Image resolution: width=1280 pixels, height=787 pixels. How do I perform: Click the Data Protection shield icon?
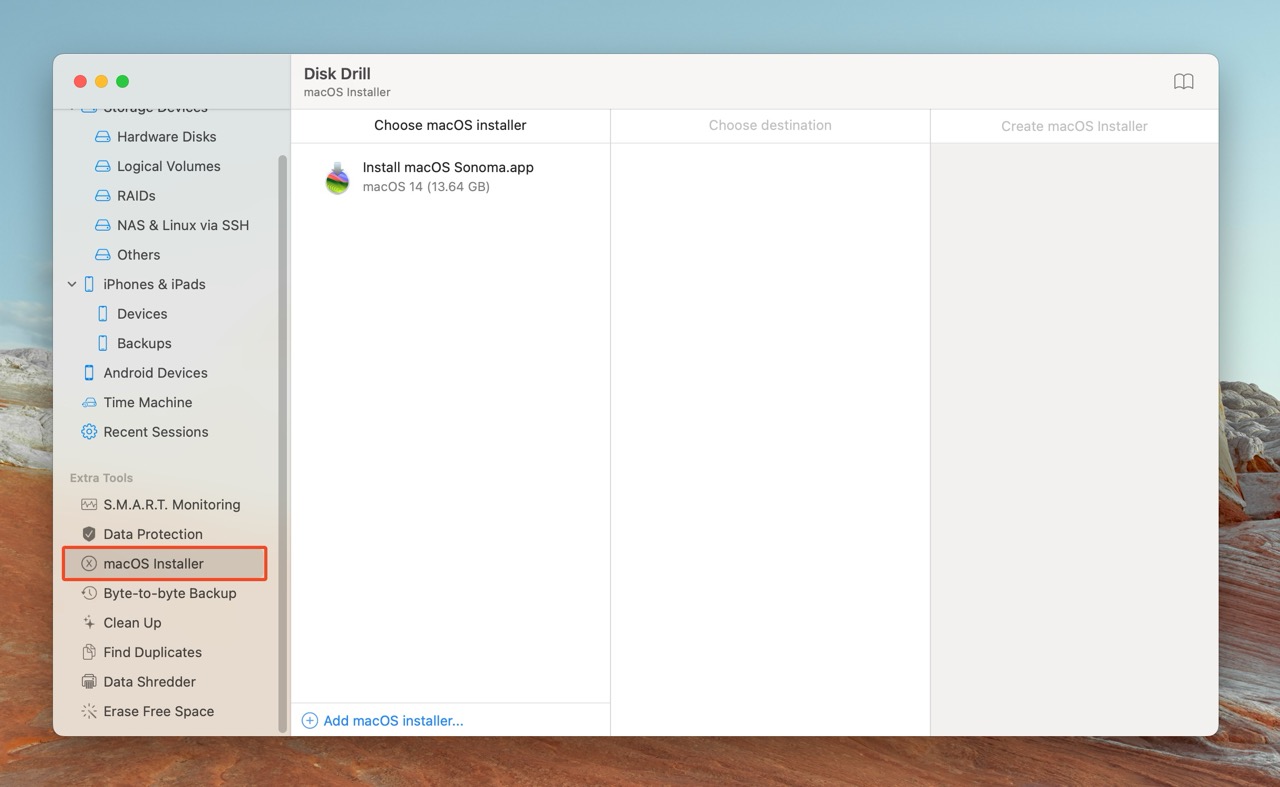point(89,534)
